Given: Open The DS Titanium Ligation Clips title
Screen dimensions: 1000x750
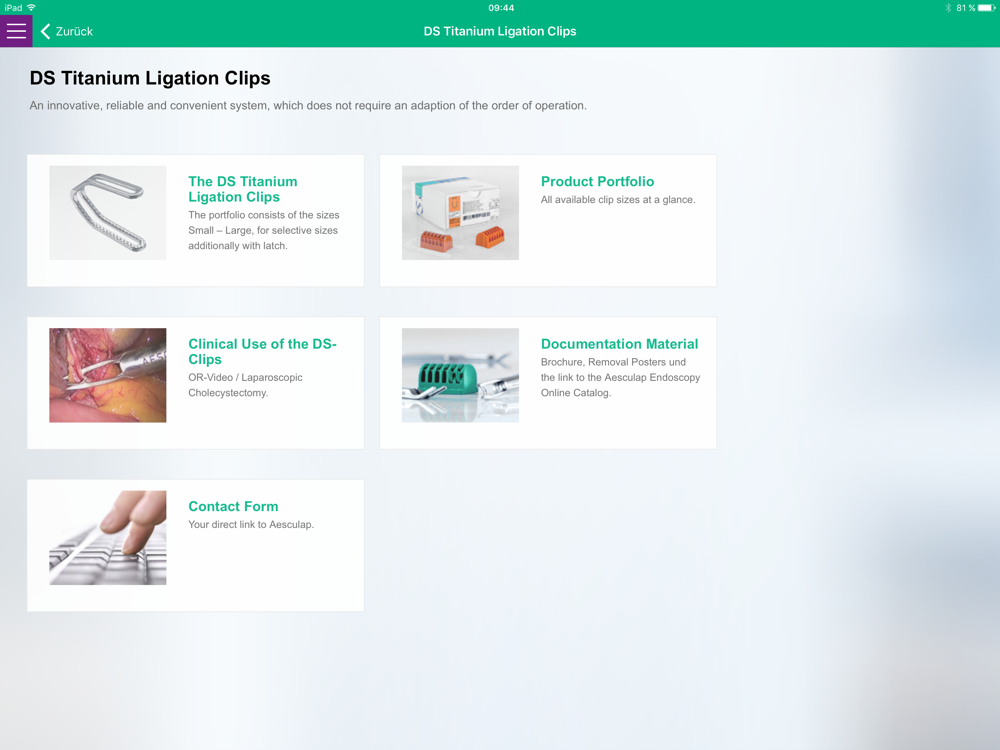Looking at the screenshot, I should coord(243,189).
